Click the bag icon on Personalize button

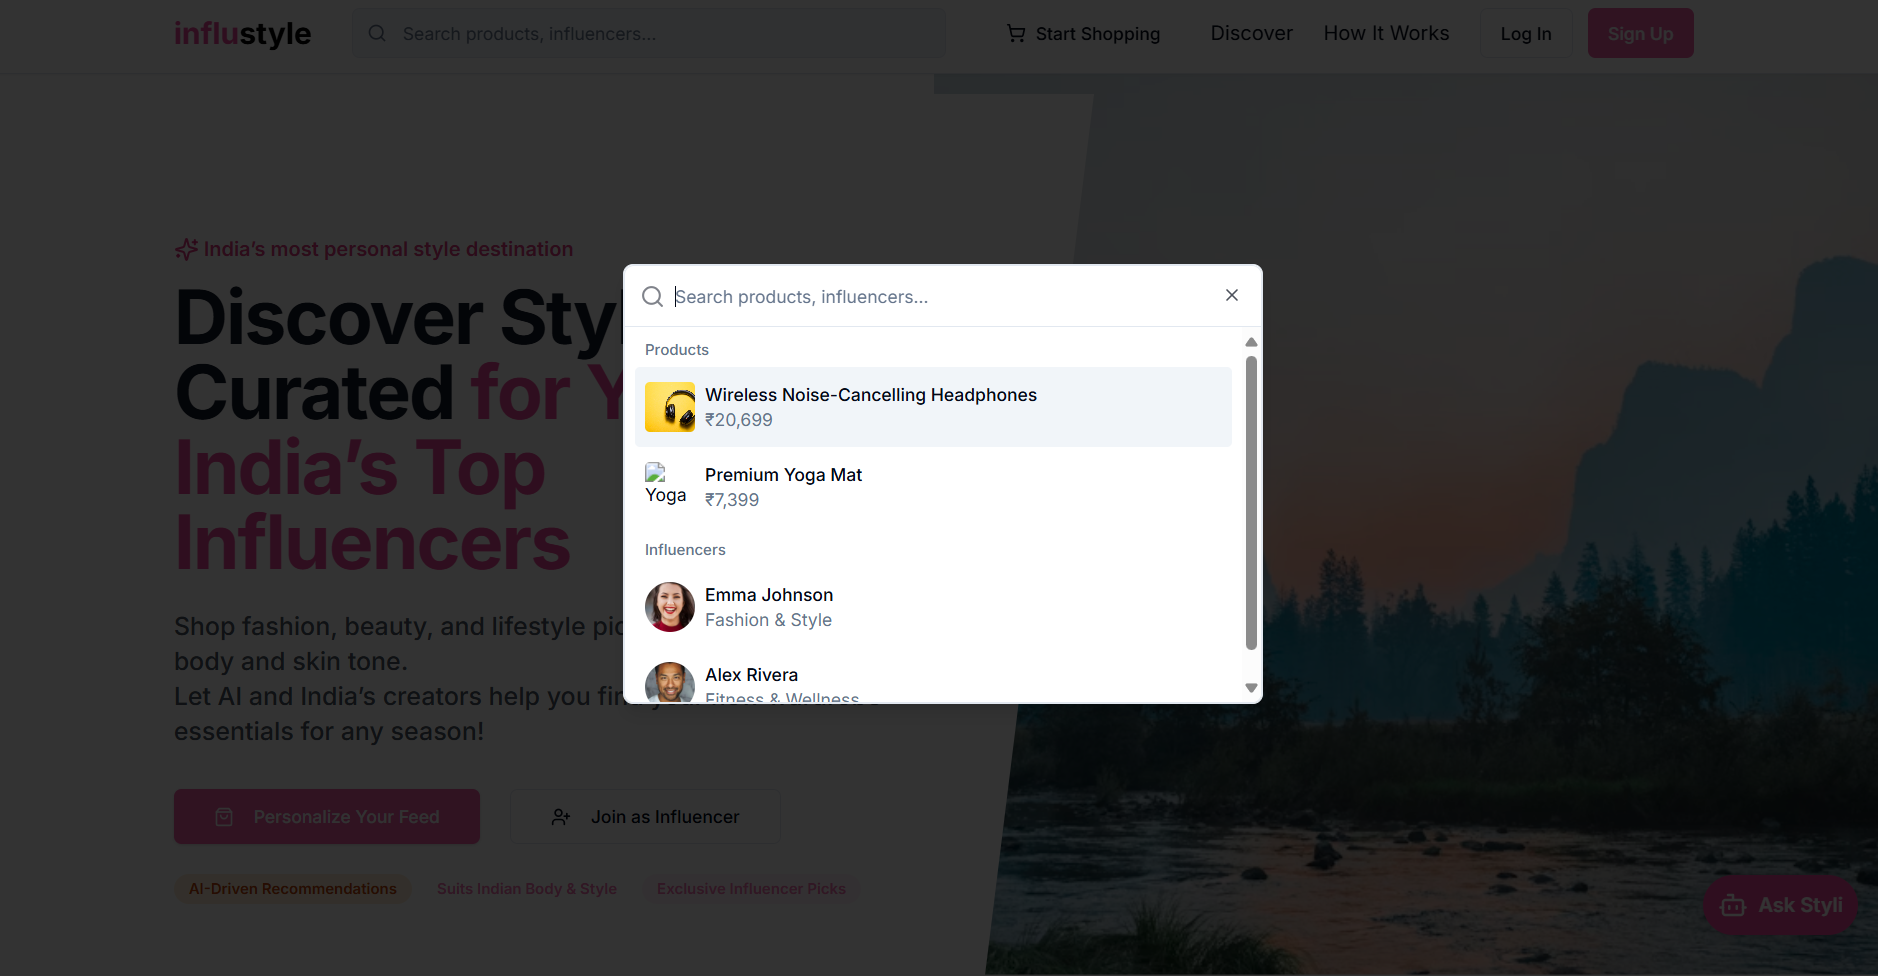tap(224, 817)
